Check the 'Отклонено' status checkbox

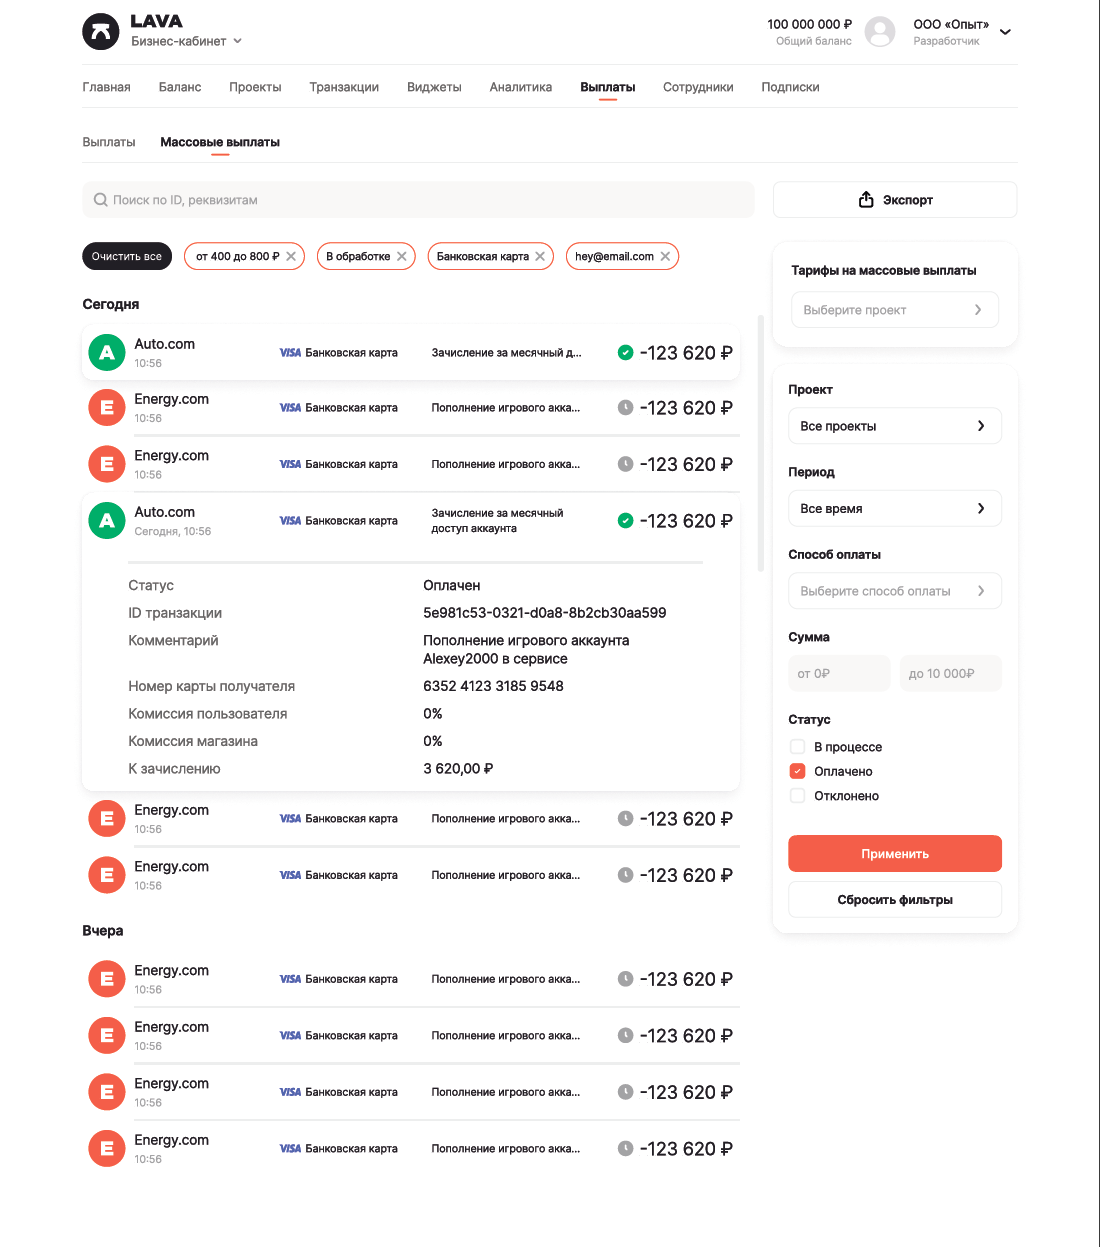797,796
